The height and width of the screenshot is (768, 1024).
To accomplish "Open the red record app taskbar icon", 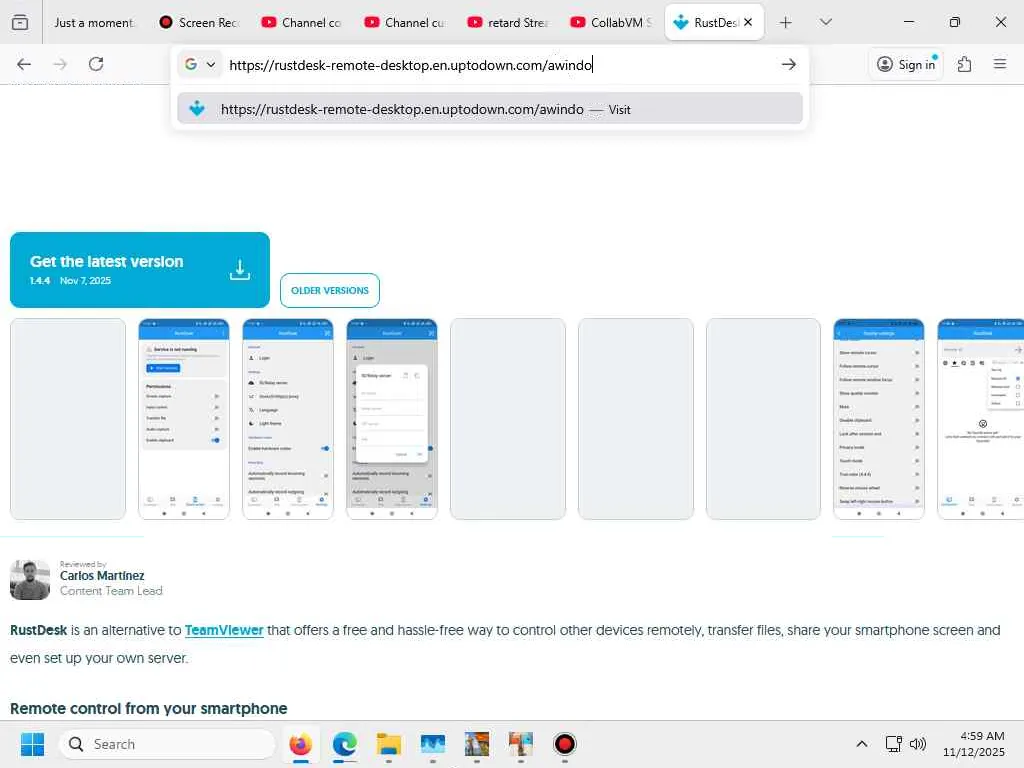I will coord(564,744).
